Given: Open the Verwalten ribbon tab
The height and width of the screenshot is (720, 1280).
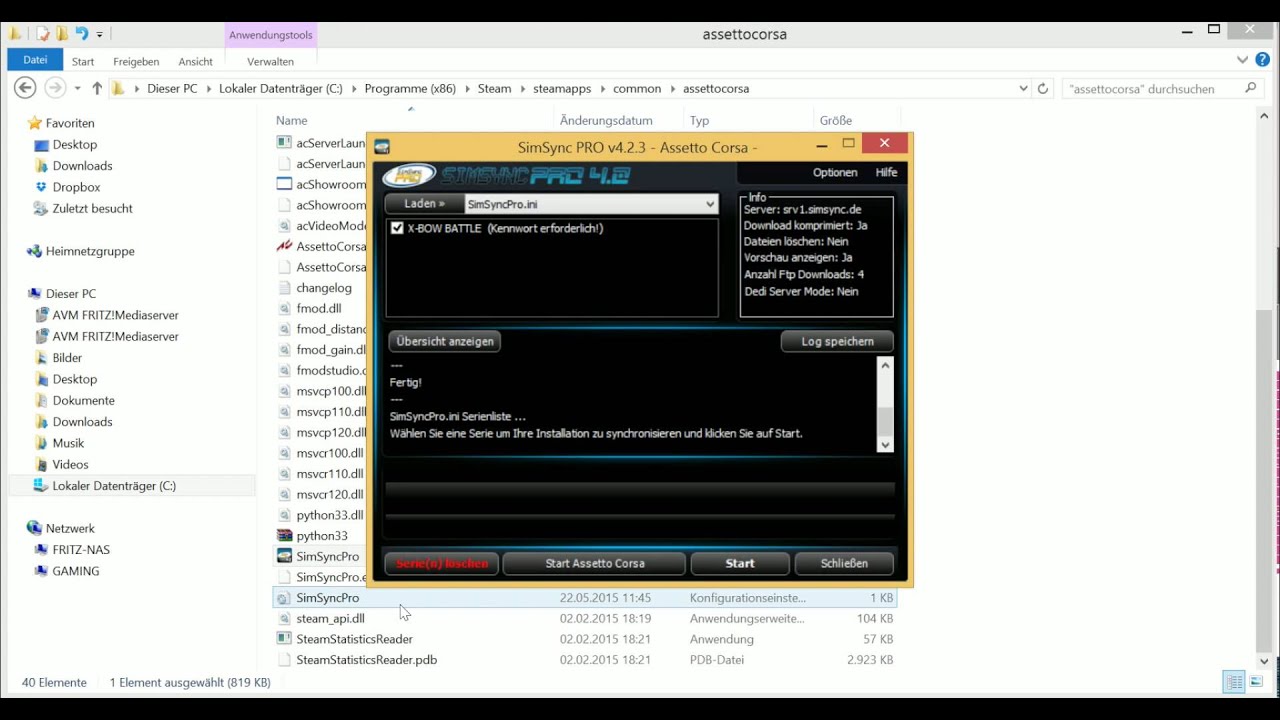Looking at the screenshot, I should [x=270, y=61].
